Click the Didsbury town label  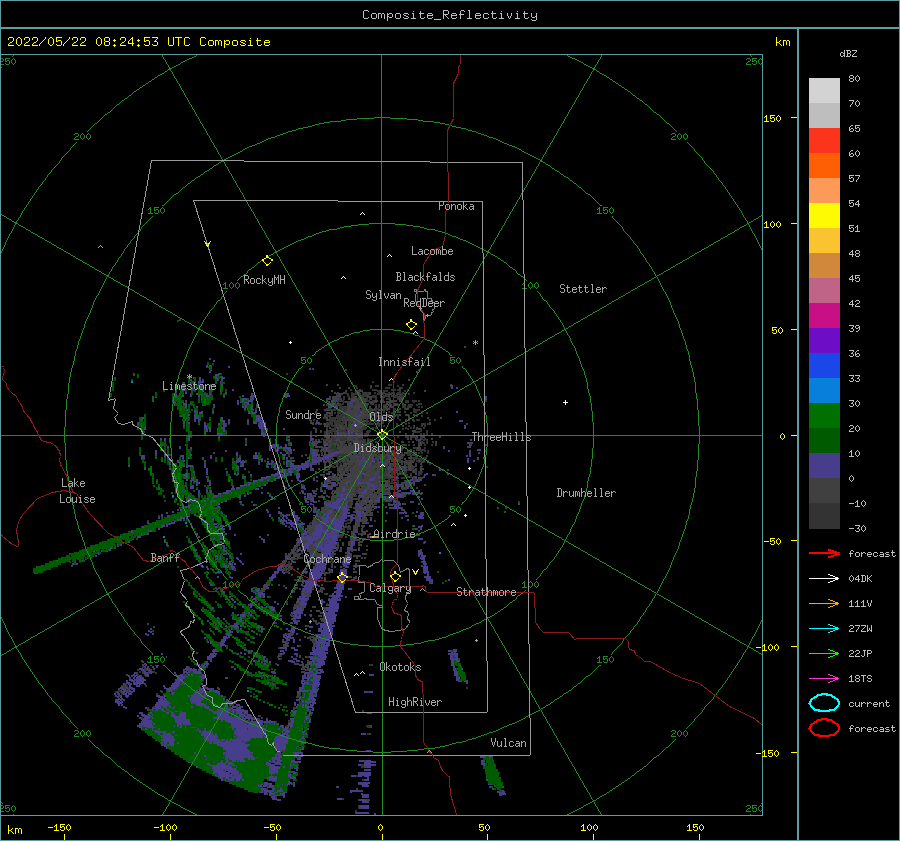(x=377, y=448)
